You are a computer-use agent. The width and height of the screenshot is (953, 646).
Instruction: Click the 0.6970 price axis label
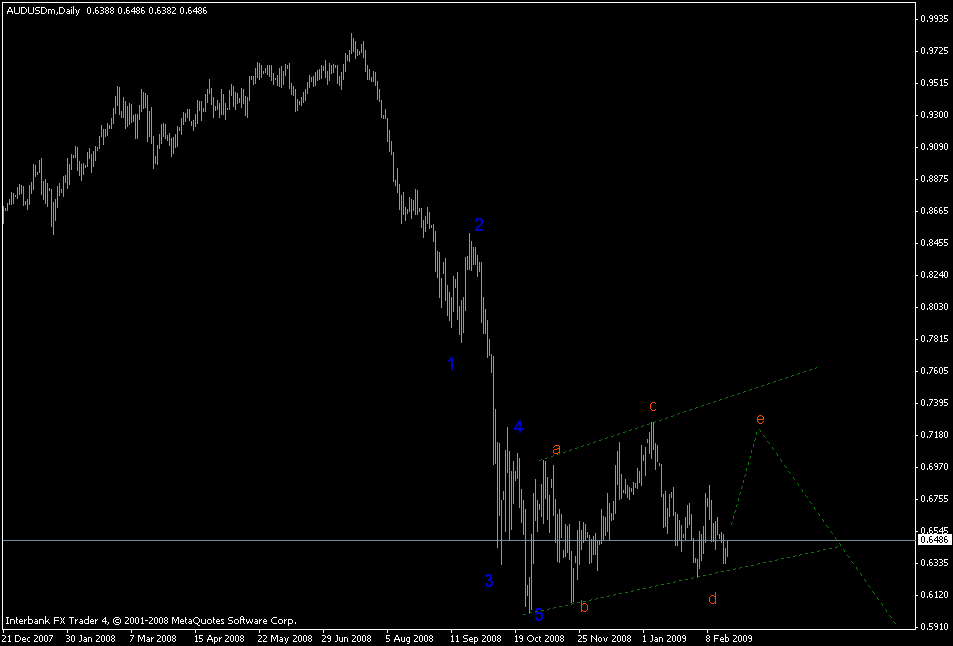click(932, 467)
